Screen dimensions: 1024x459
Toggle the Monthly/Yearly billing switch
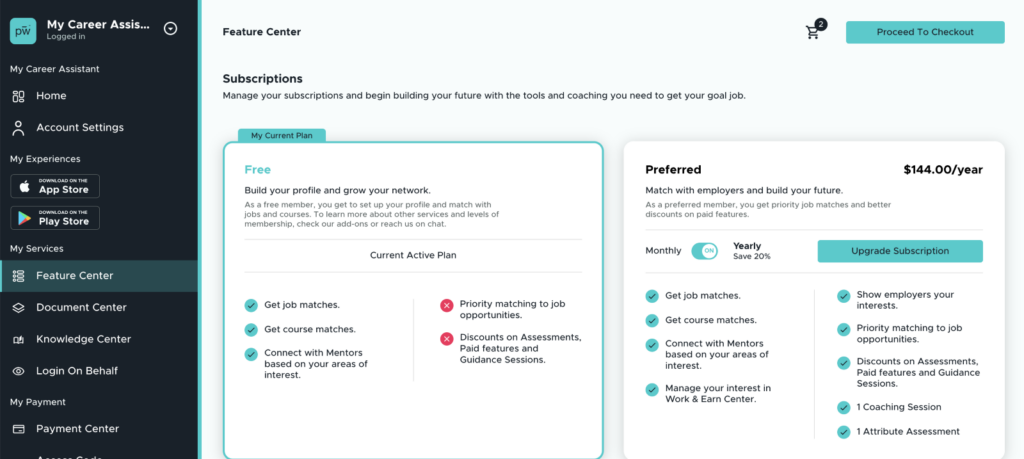coord(704,251)
